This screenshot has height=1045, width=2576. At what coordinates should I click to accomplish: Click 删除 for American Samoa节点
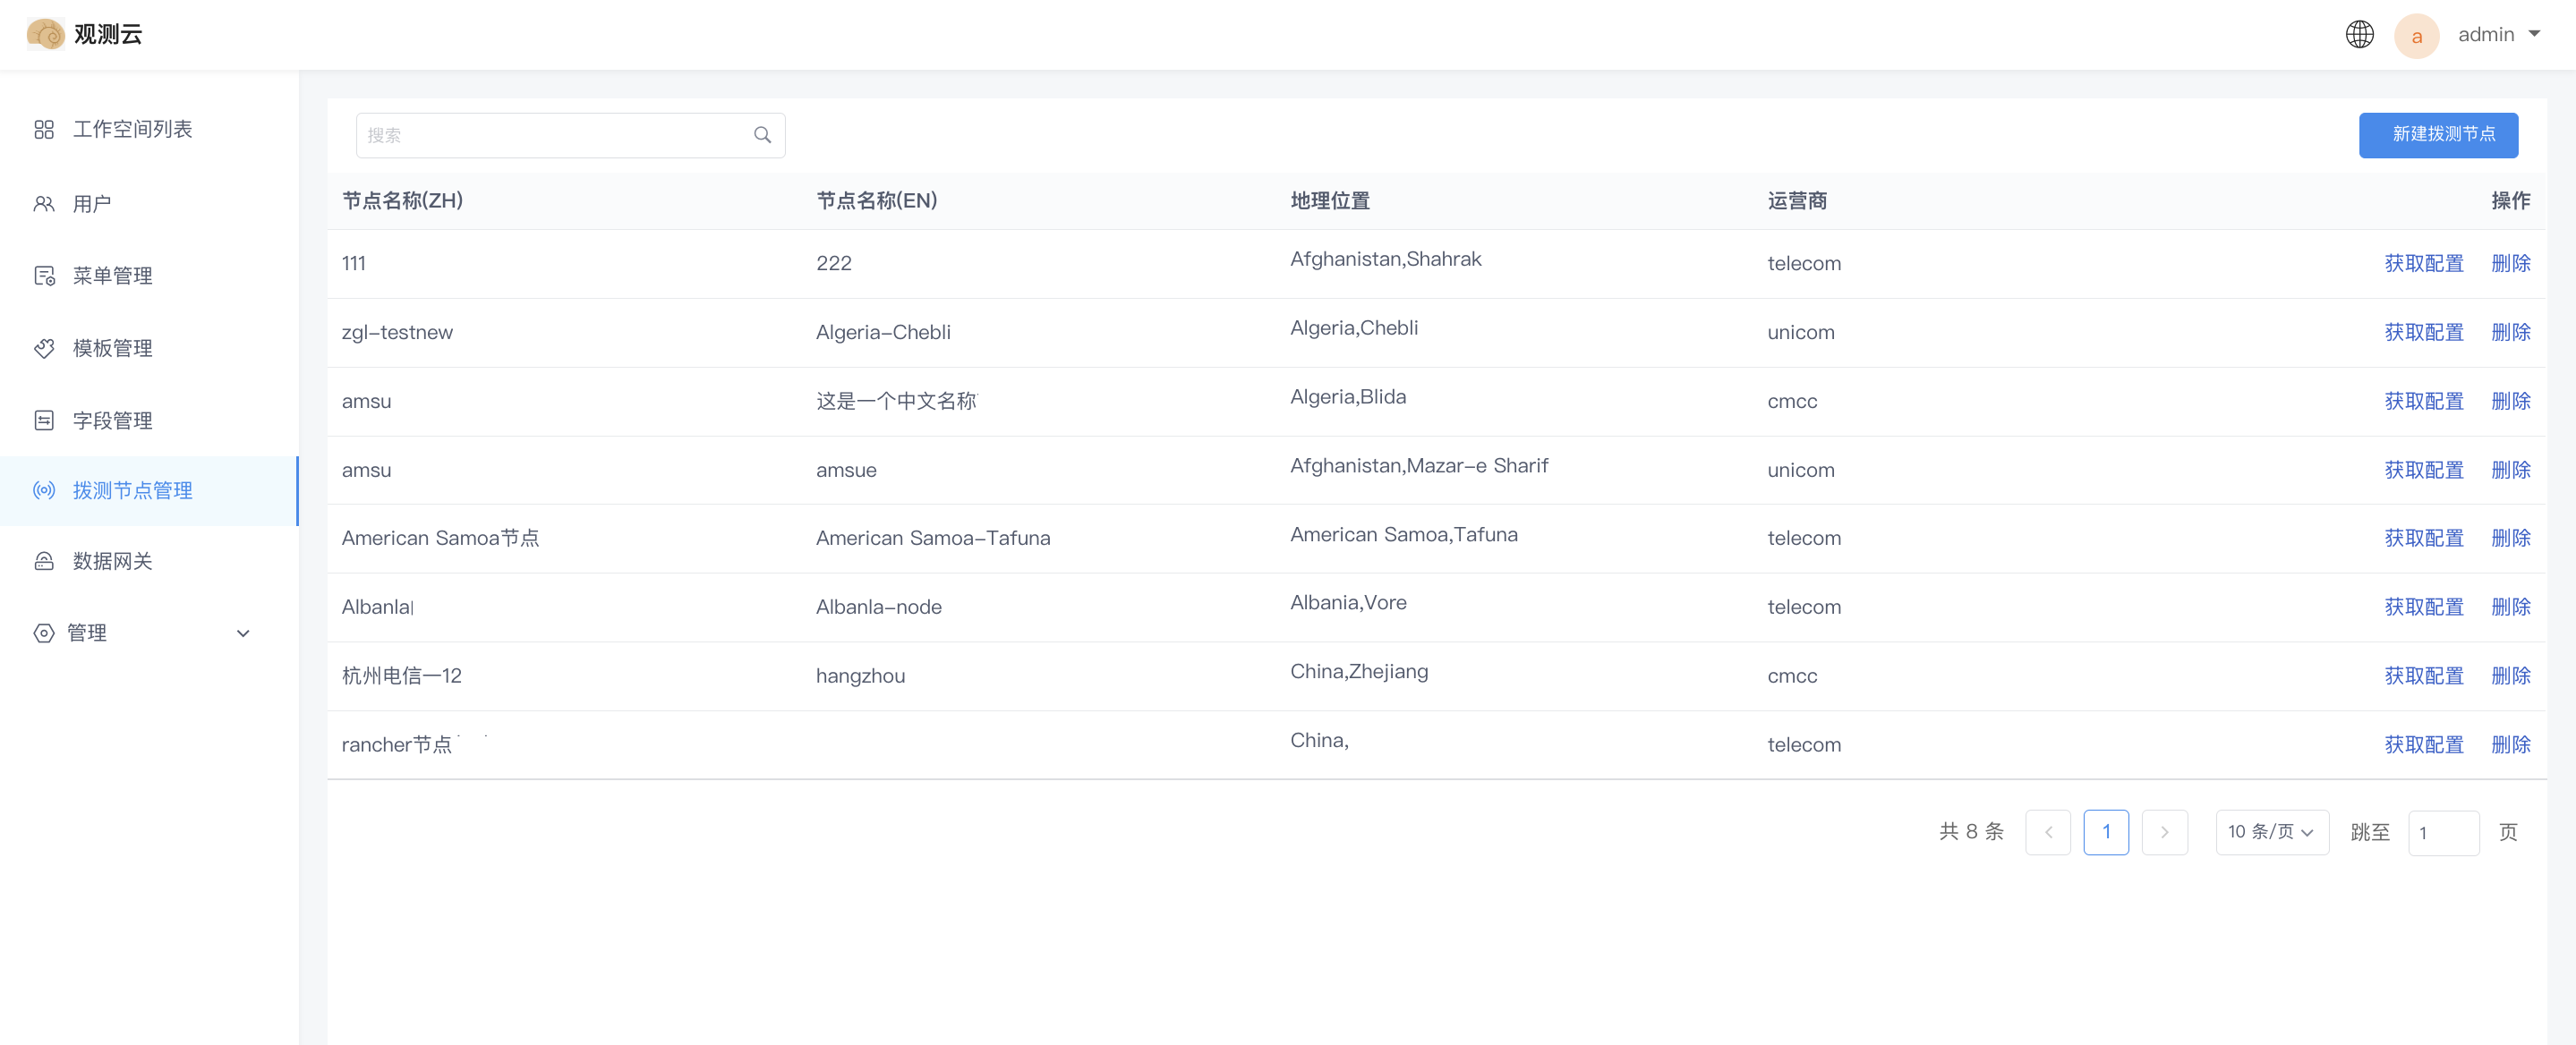click(x=2510, y=538)
